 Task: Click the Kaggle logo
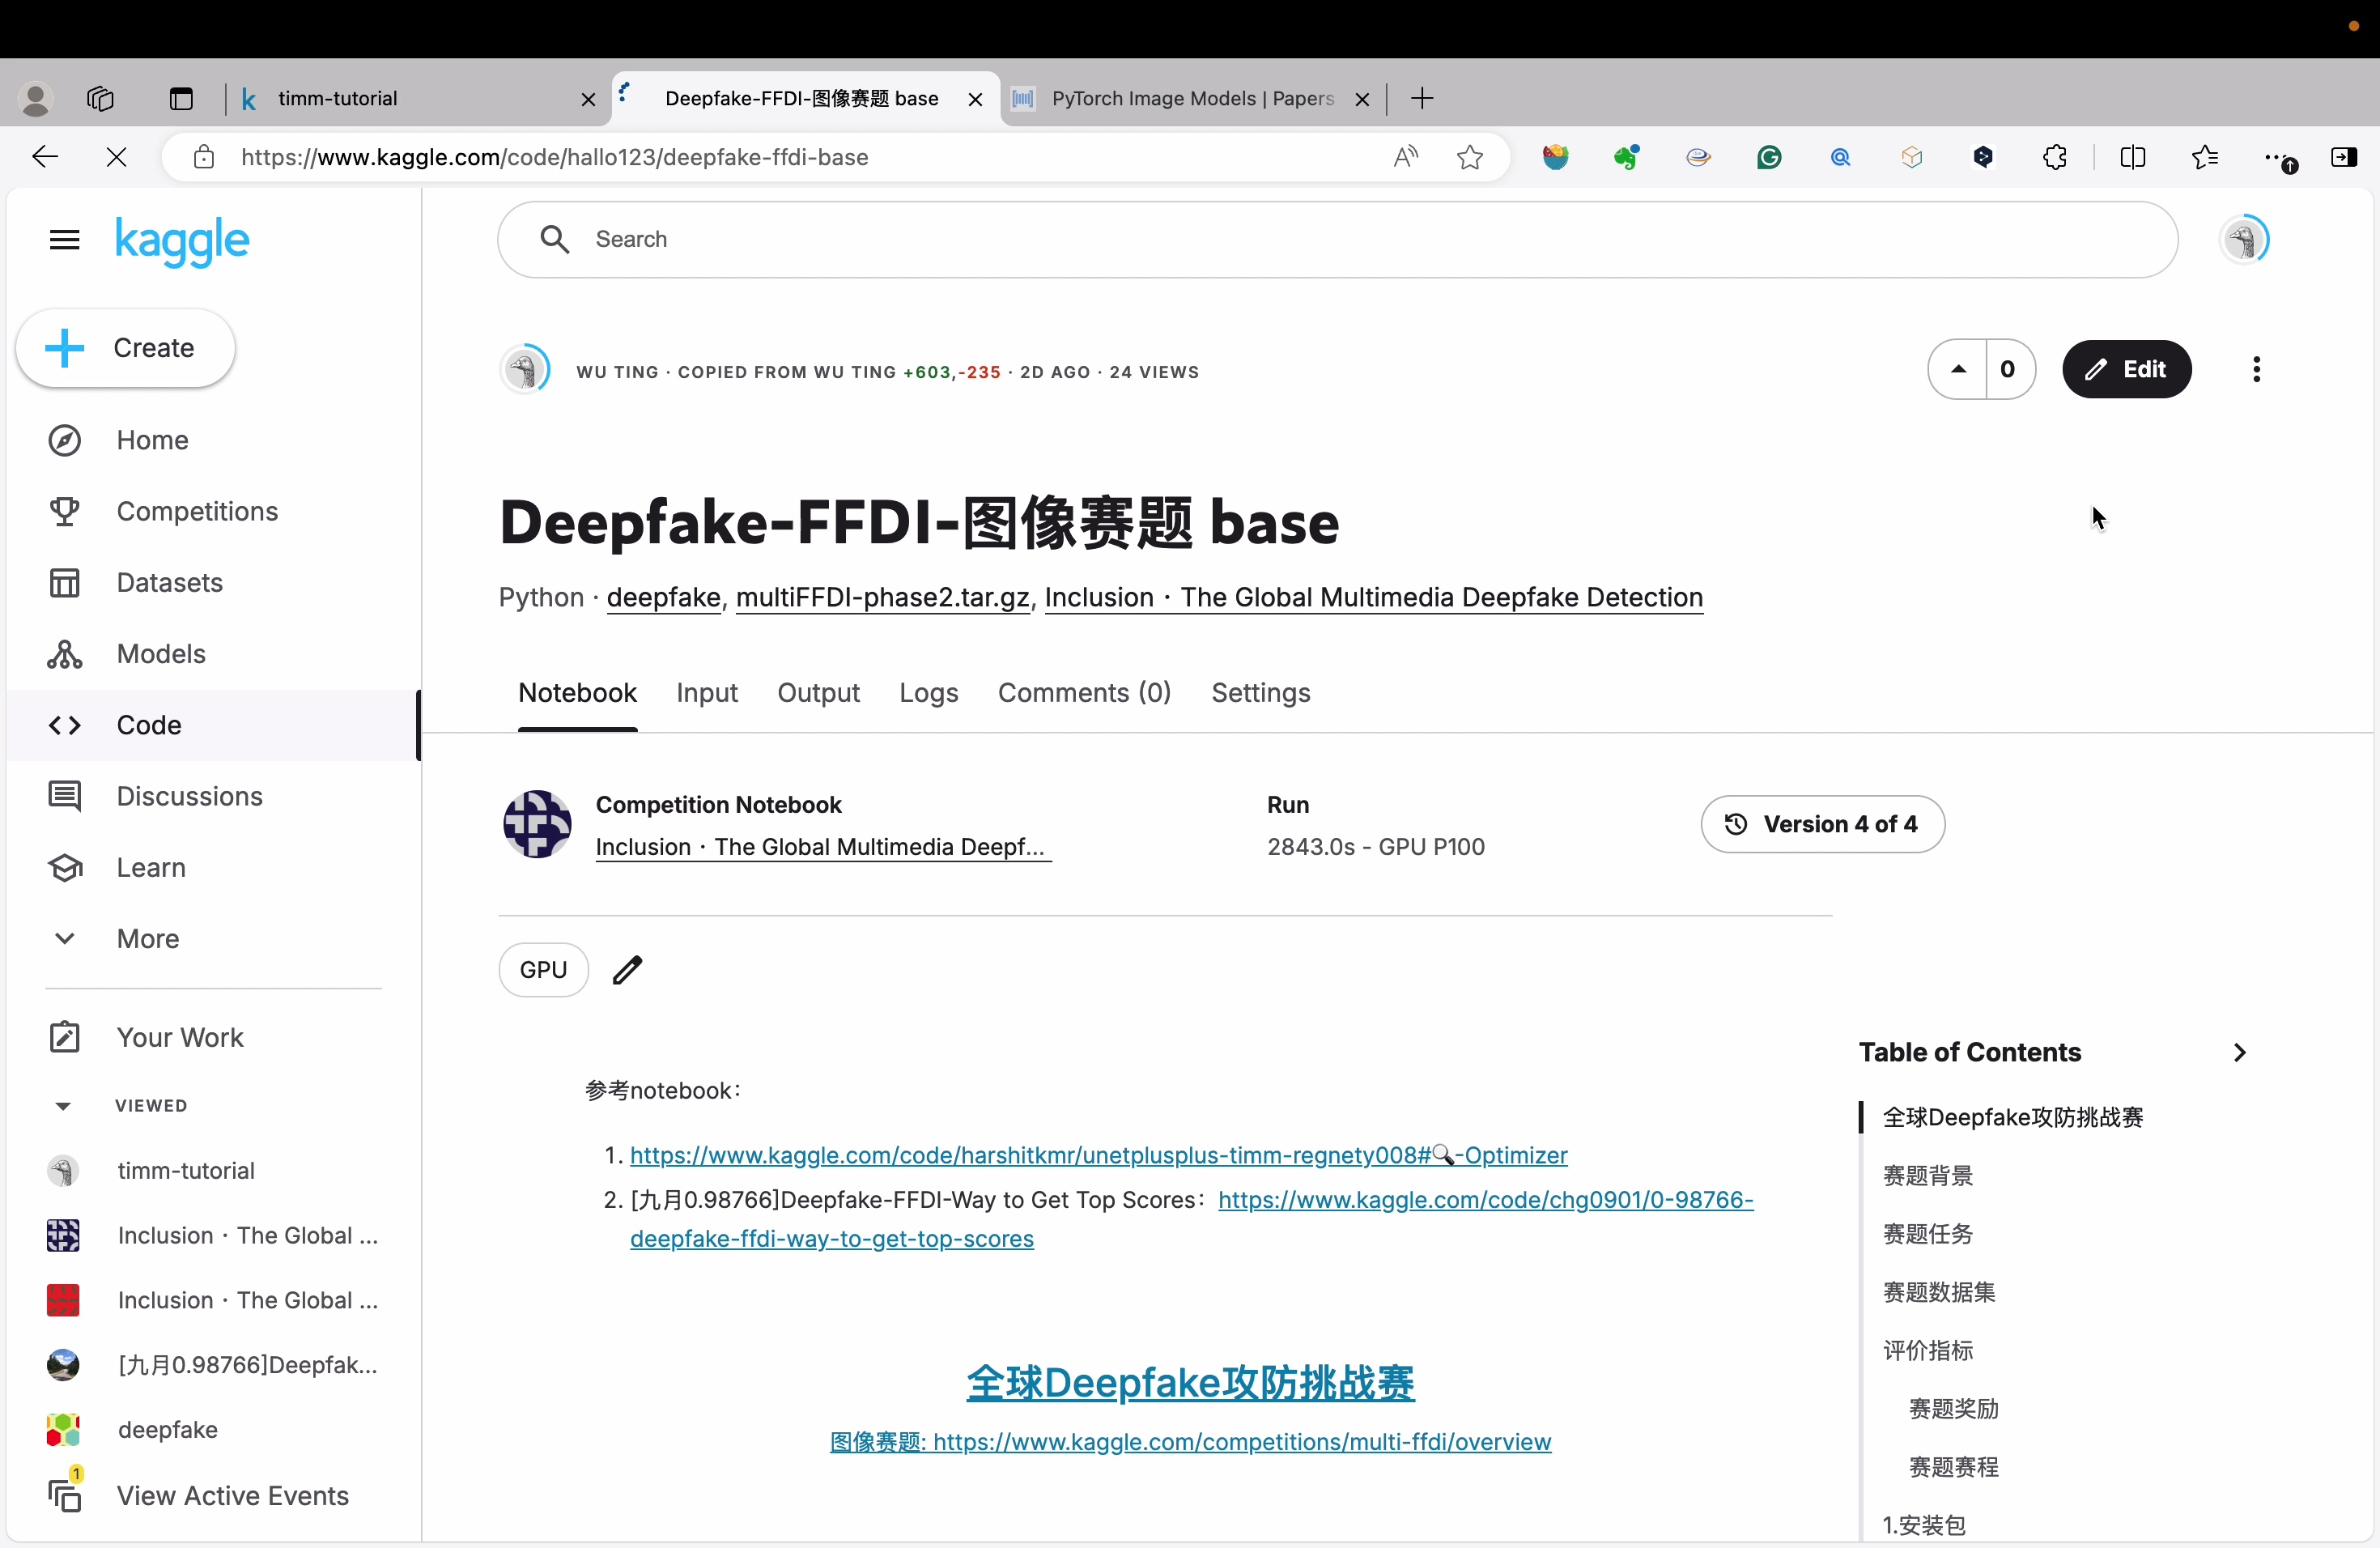coord(184,241)
